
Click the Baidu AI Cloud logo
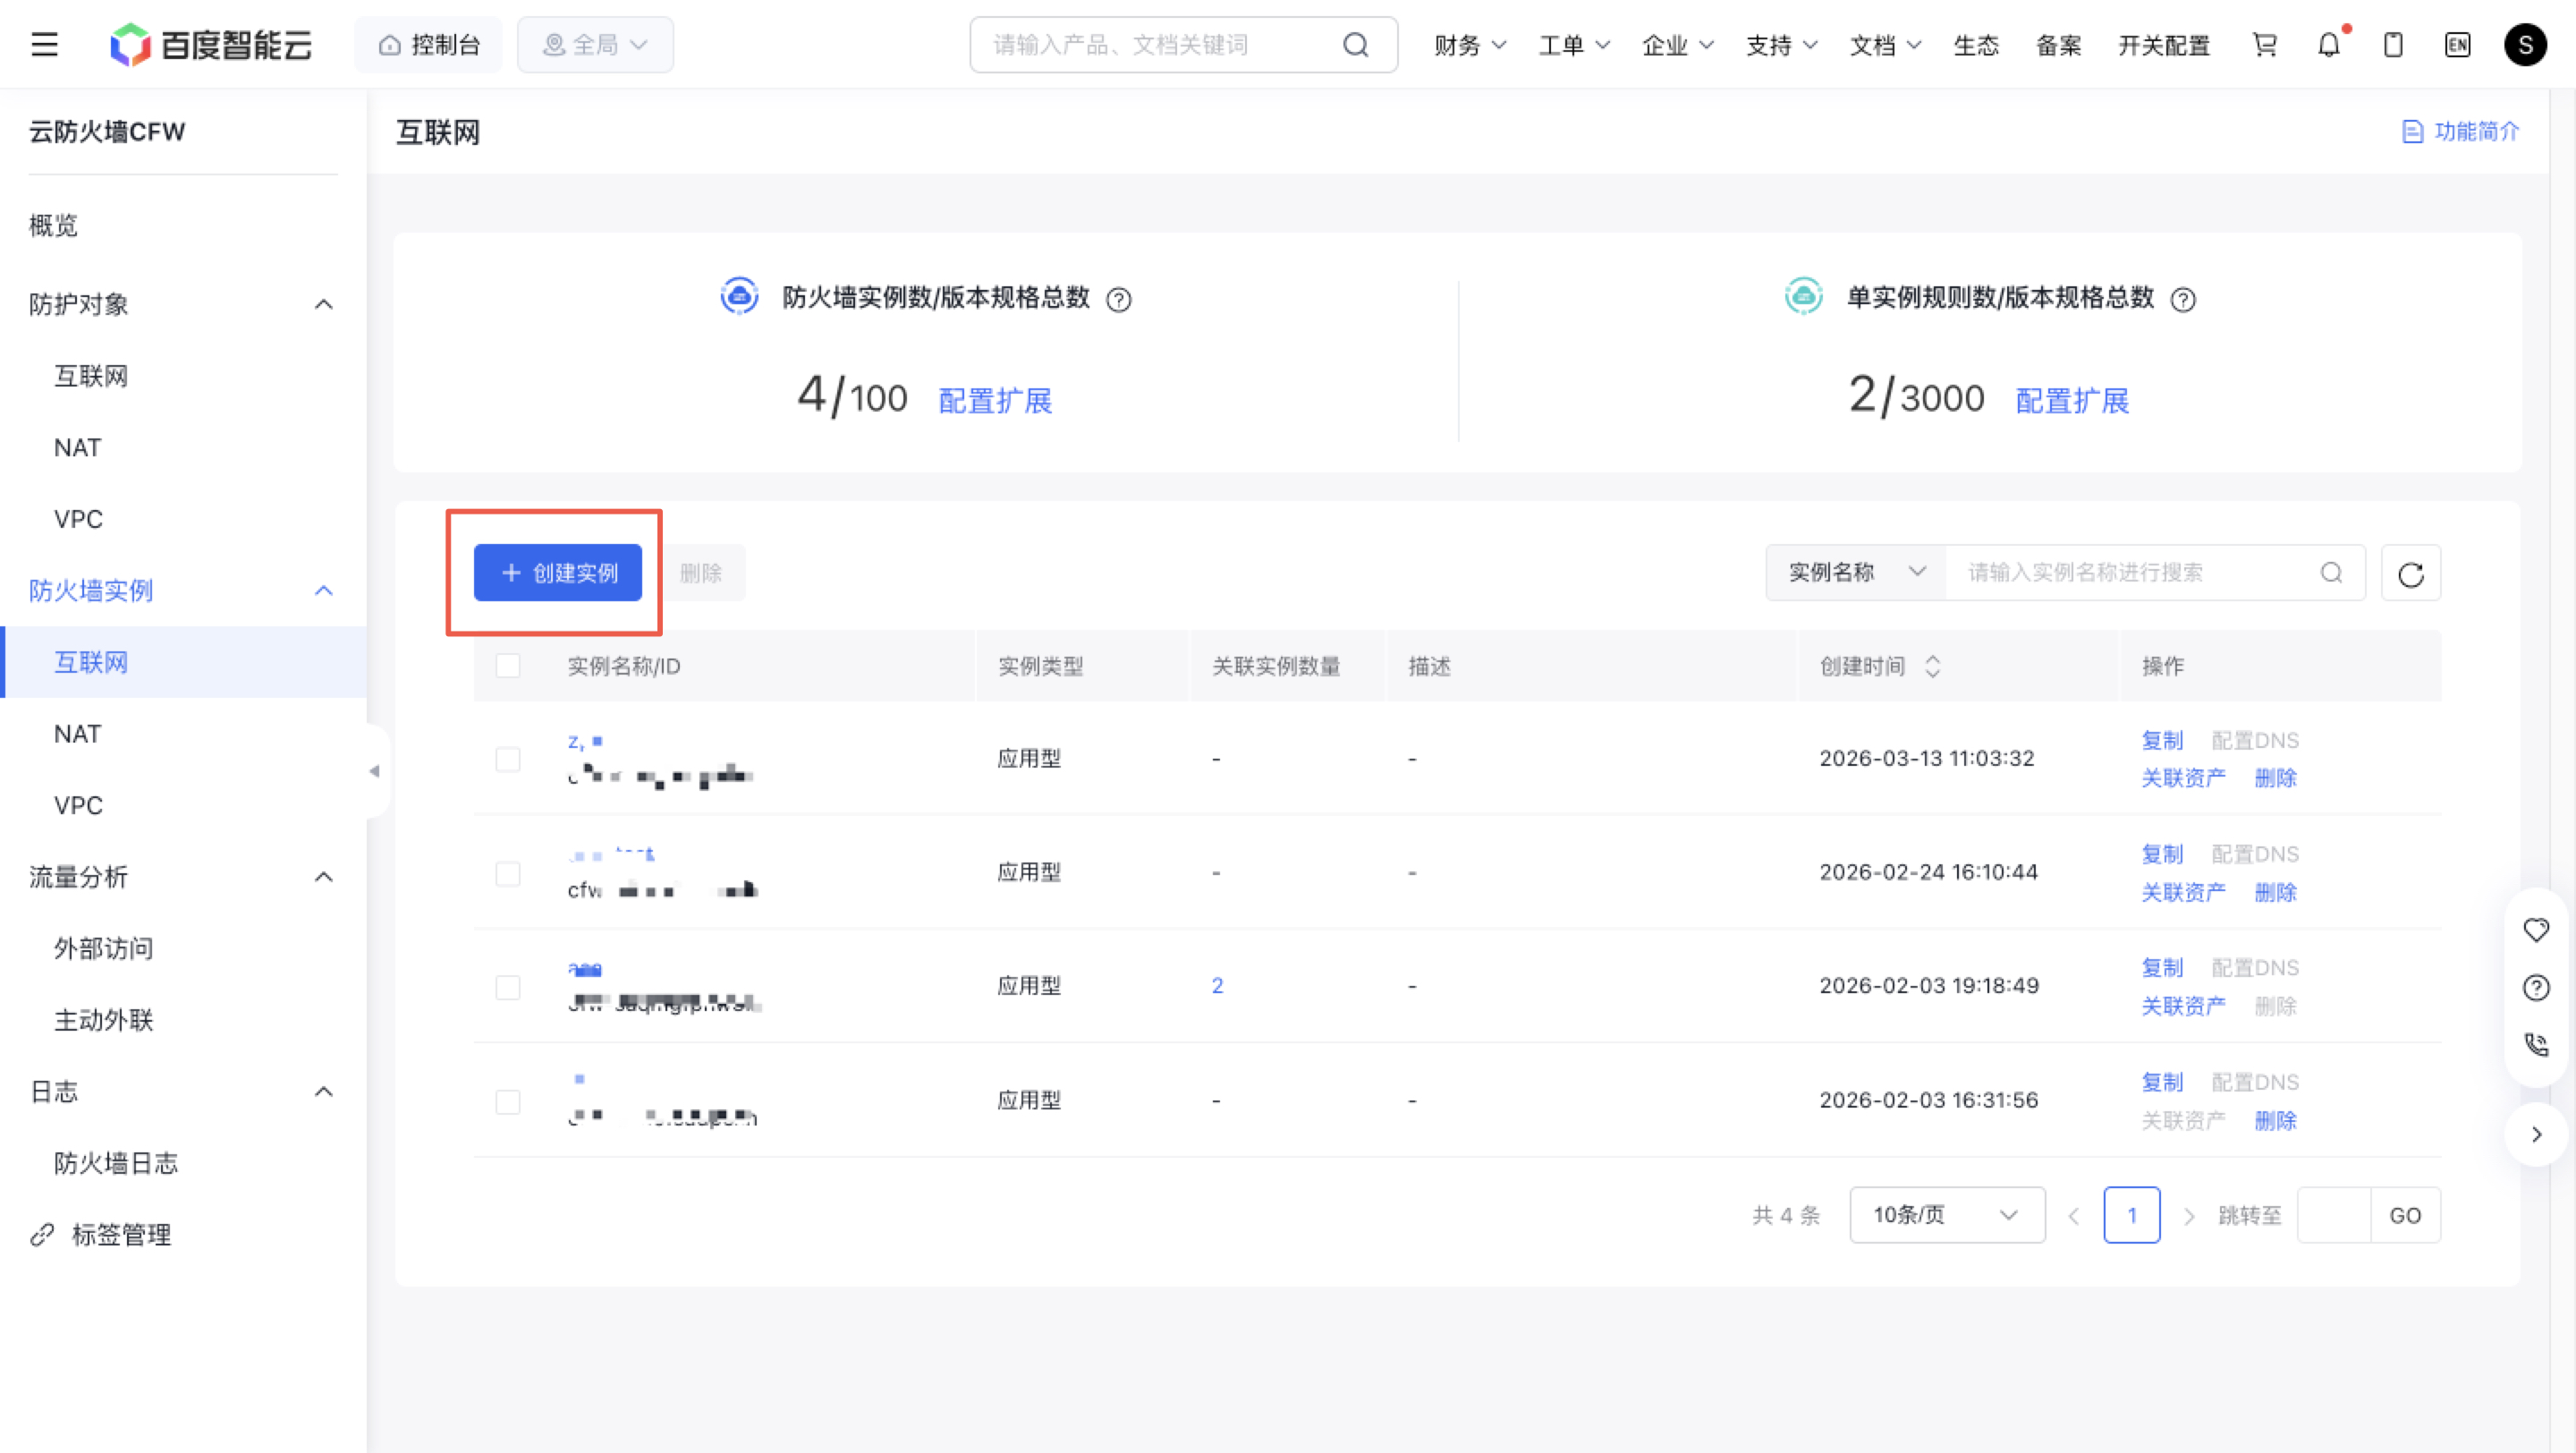[x=211, y=45]
